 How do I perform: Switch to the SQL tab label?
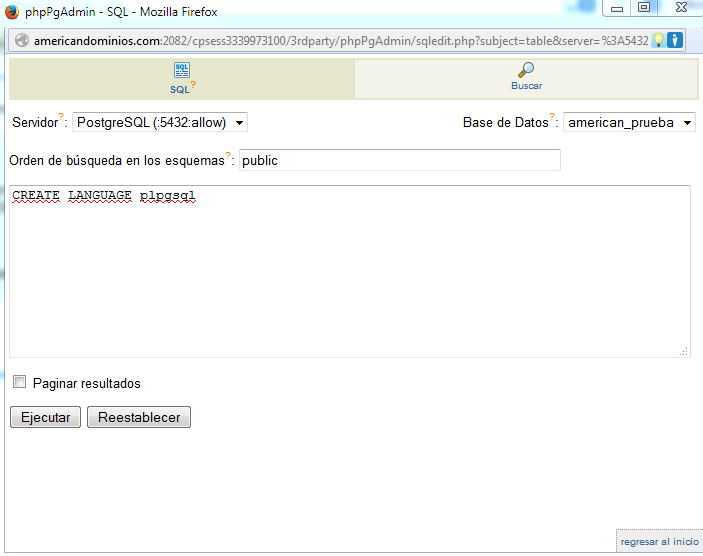pos(179,90)
